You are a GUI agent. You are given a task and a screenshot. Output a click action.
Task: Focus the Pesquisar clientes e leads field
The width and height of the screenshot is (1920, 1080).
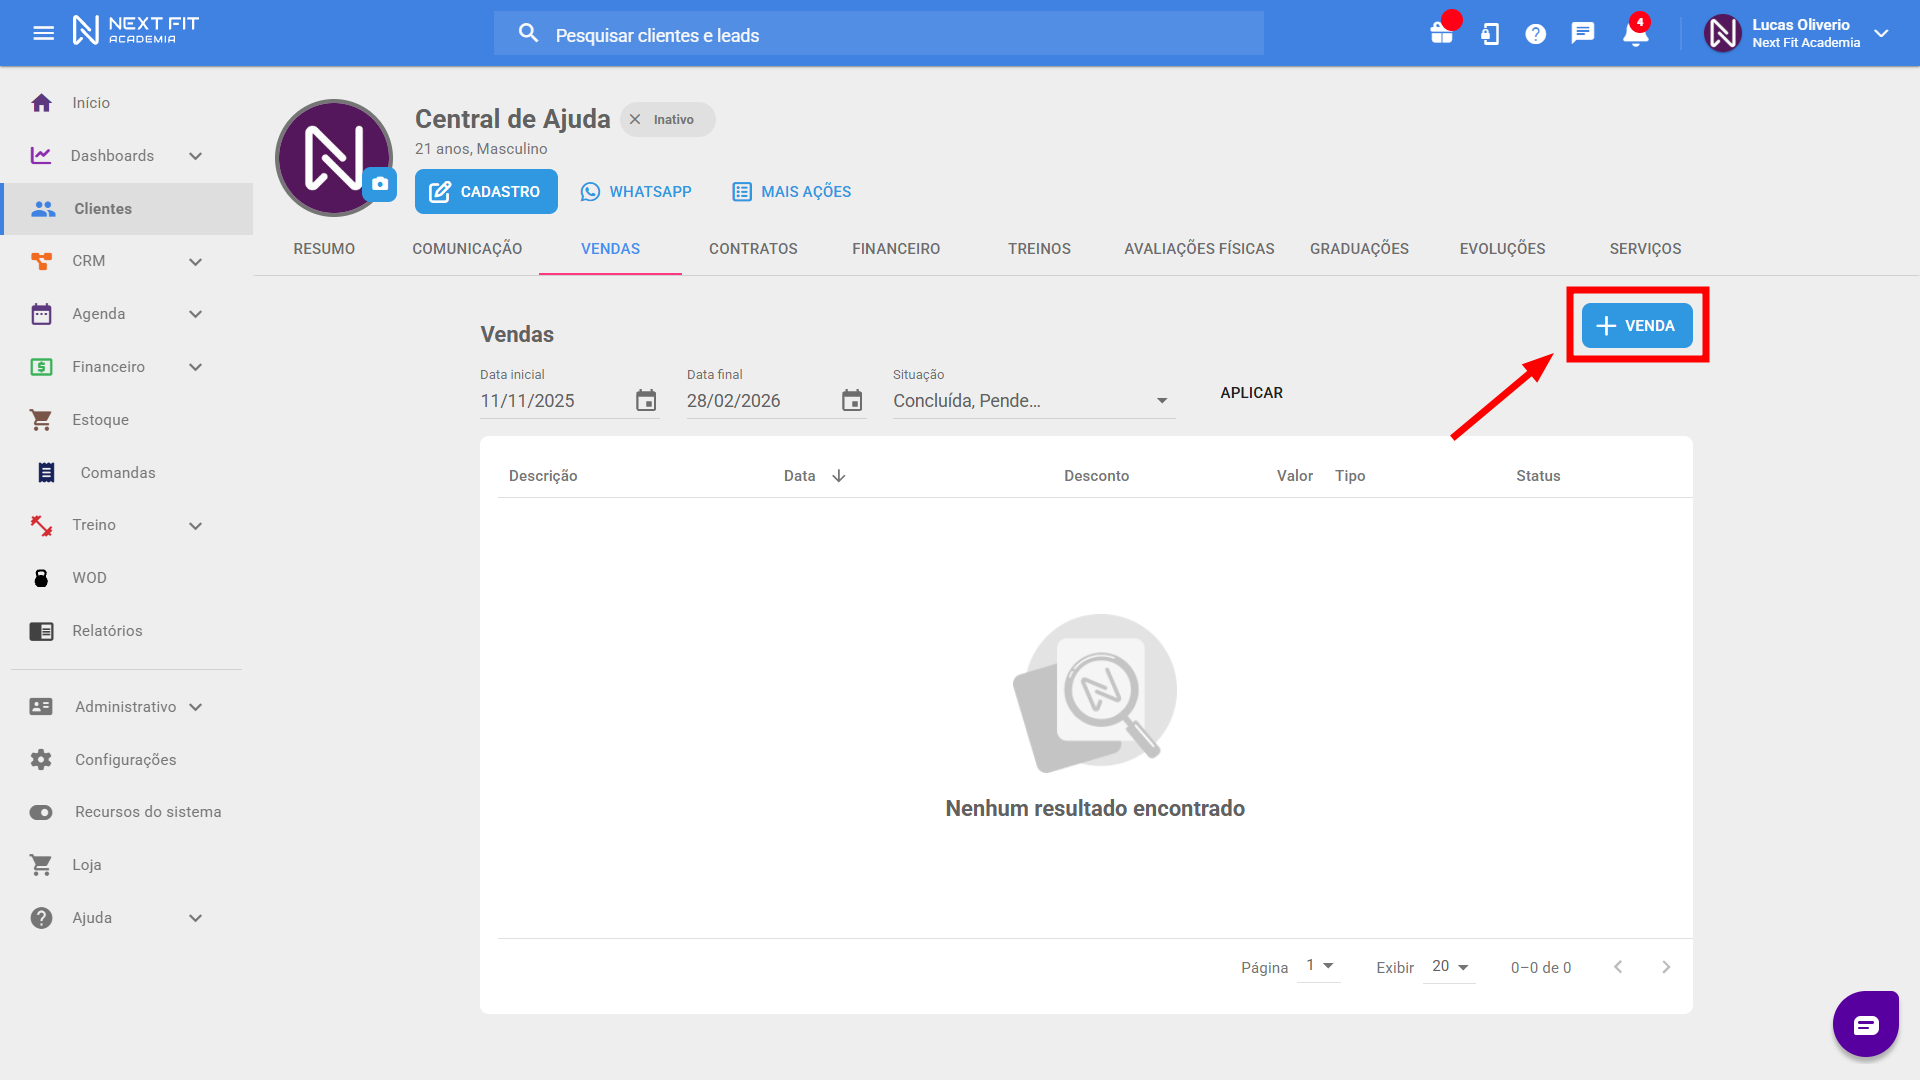click(880, 35)
